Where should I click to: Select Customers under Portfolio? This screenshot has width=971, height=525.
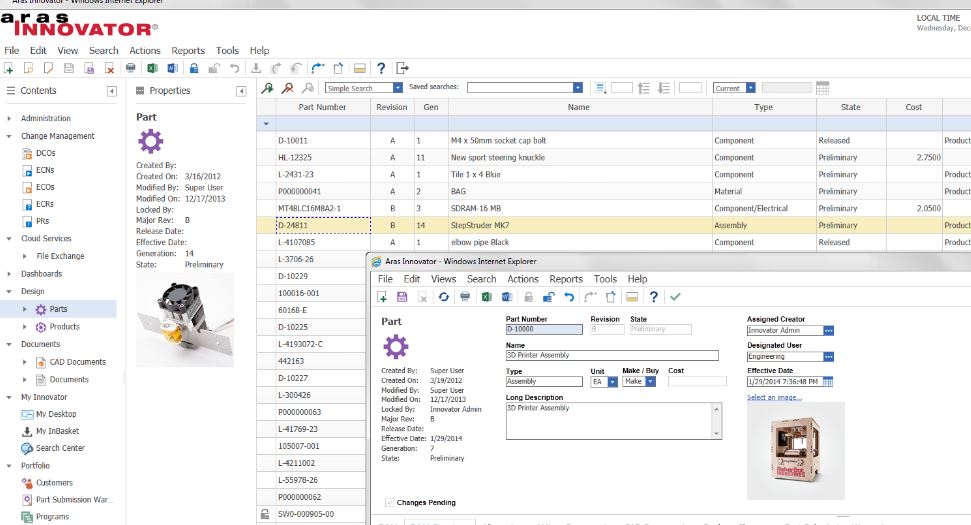point(54,483)
